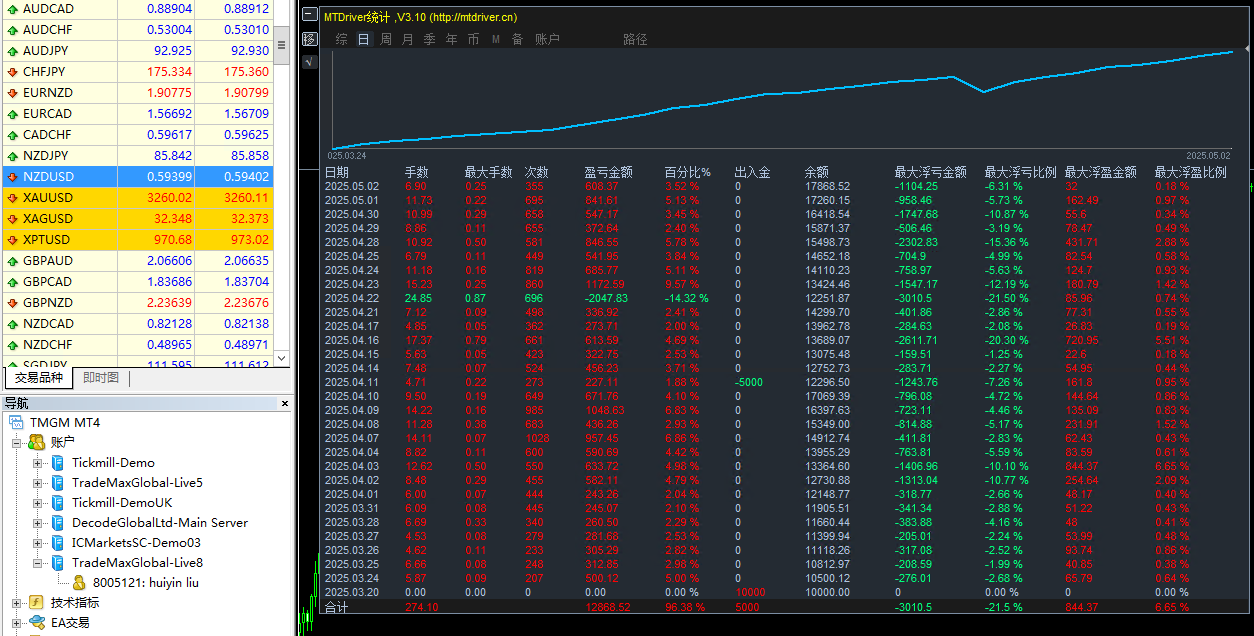Select the 币 currency tab

pyautogui.click(x=474, y=39)
